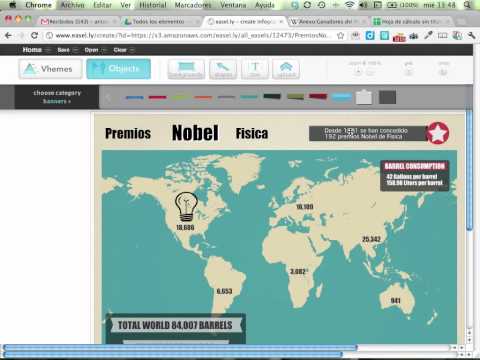
Task: Expand the Save menu
Action: [x=67, y=50]
